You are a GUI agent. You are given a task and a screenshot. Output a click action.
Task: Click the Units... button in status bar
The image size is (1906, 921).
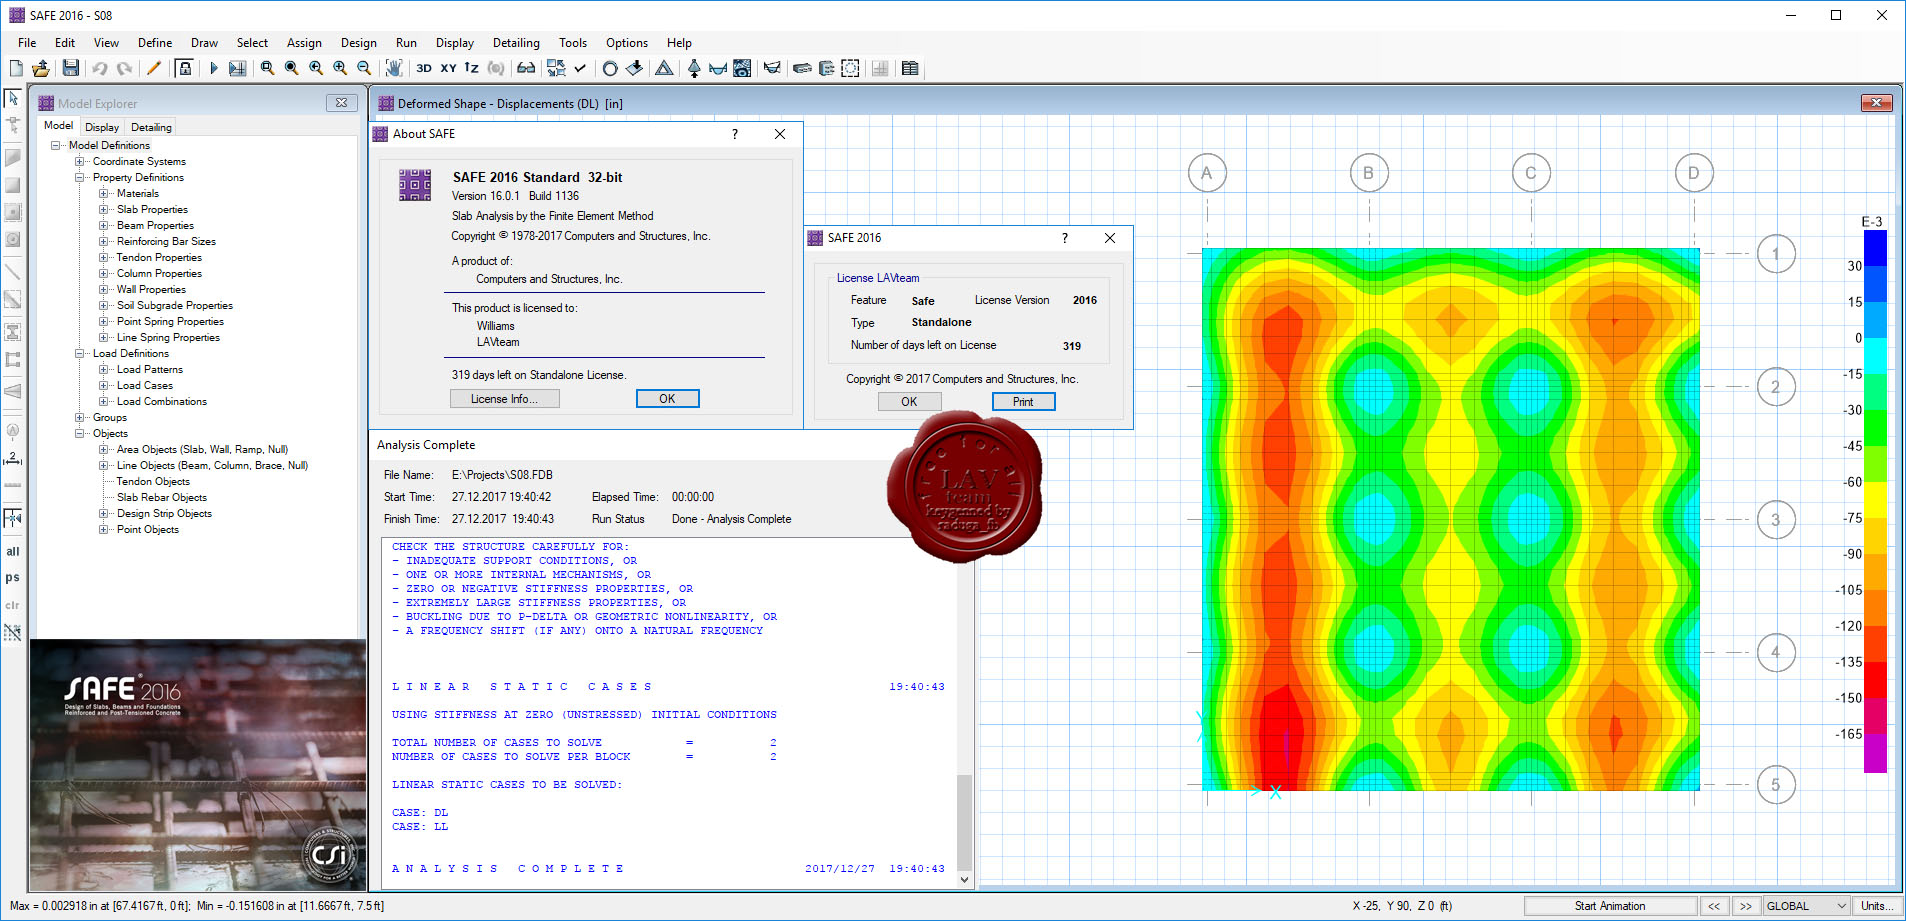[1877, 906]
